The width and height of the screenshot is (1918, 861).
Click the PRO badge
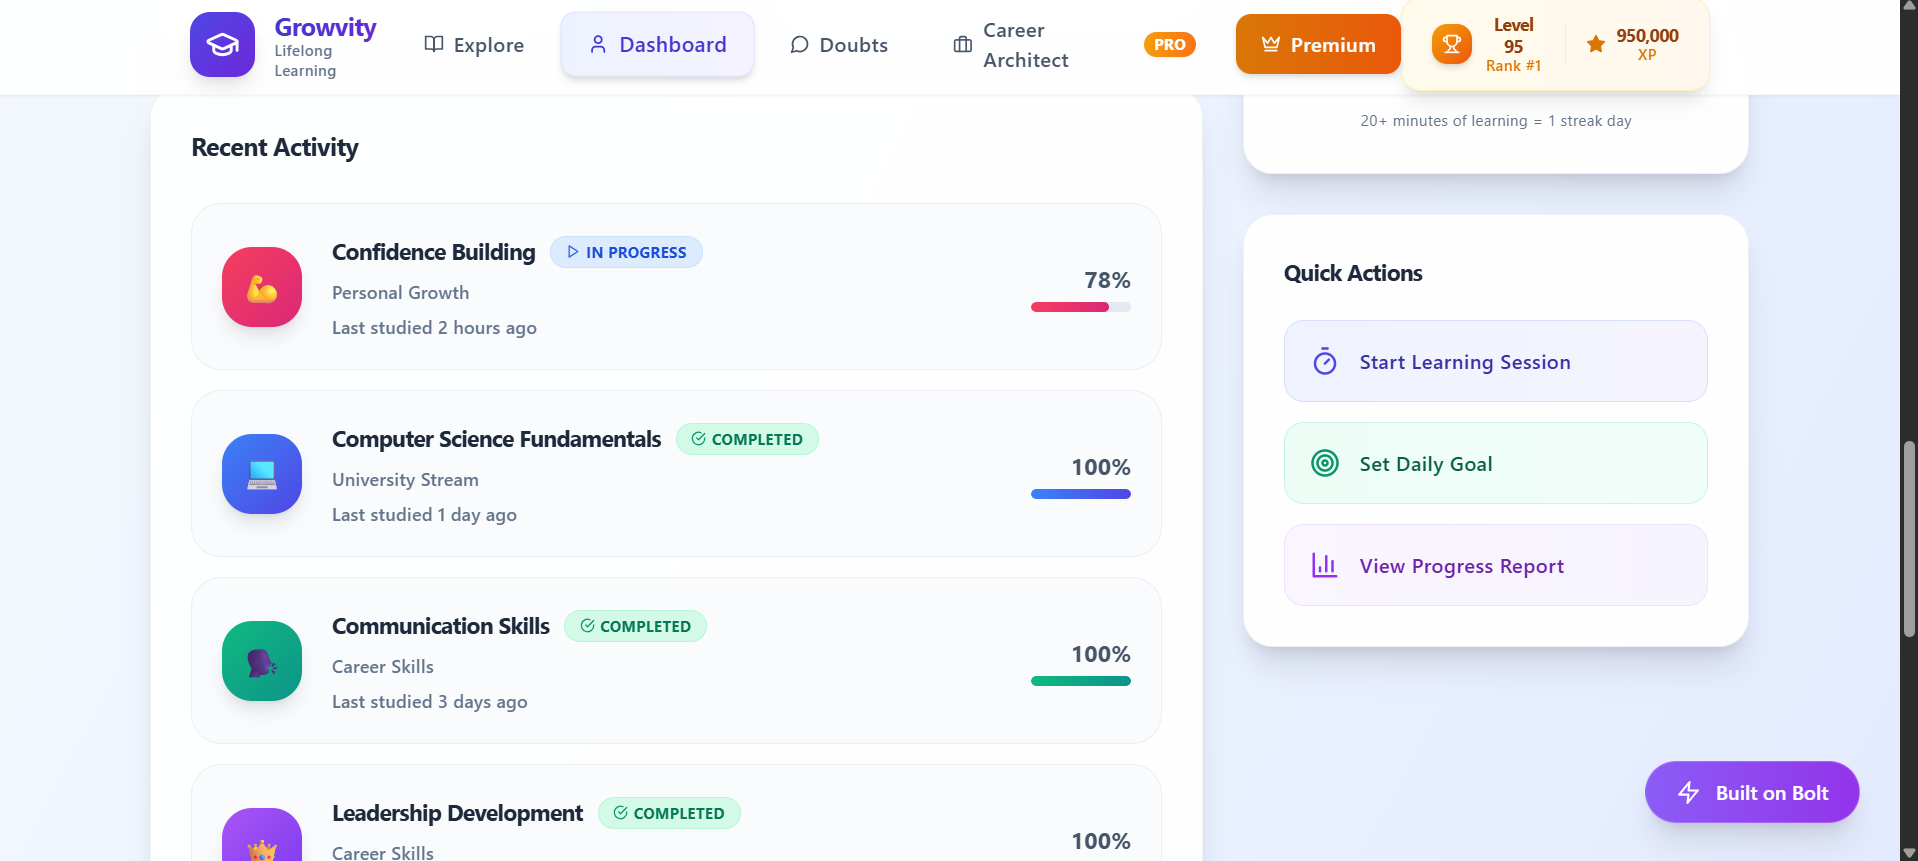(1169, 45)
